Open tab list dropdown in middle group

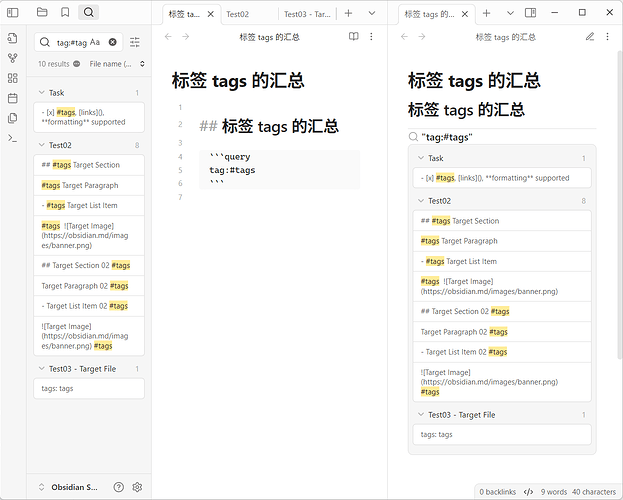click(x=371, y=13)
